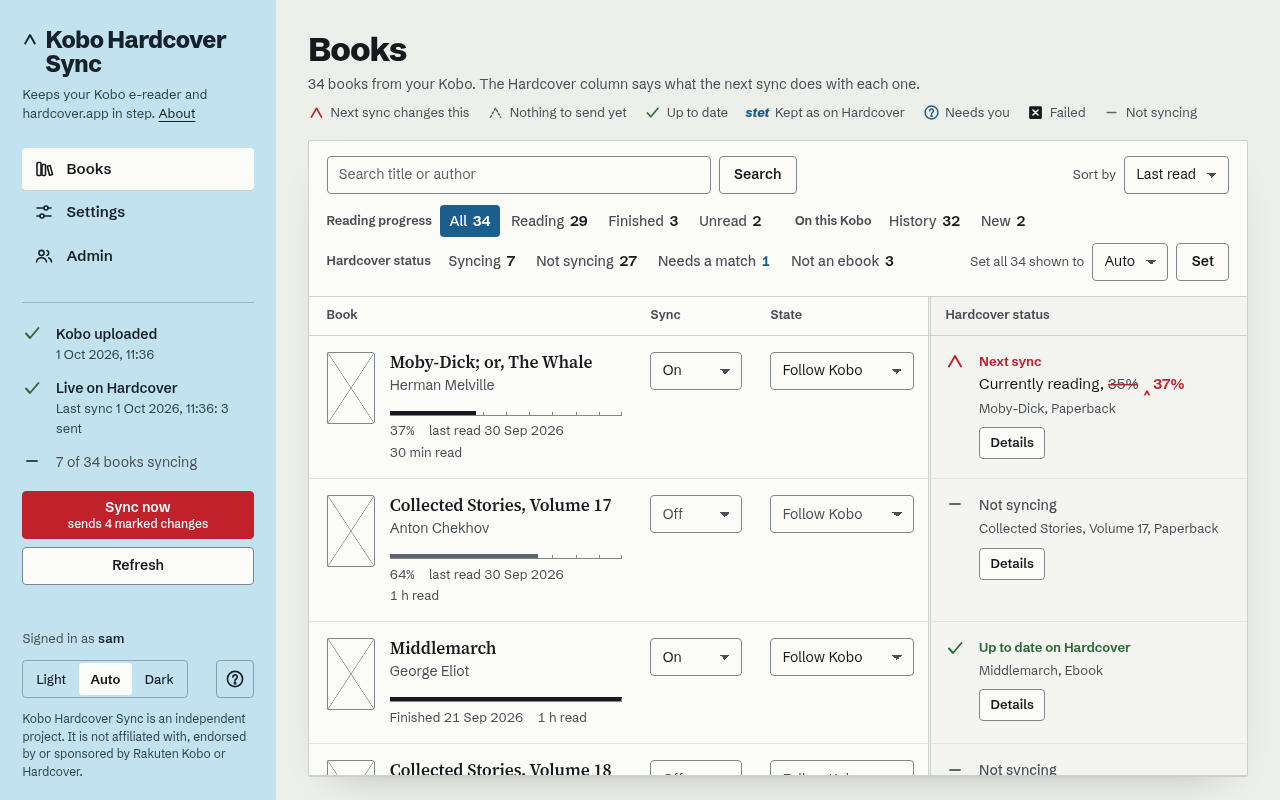Click the stet Kept as on Hardcover mark

[757, 112]
